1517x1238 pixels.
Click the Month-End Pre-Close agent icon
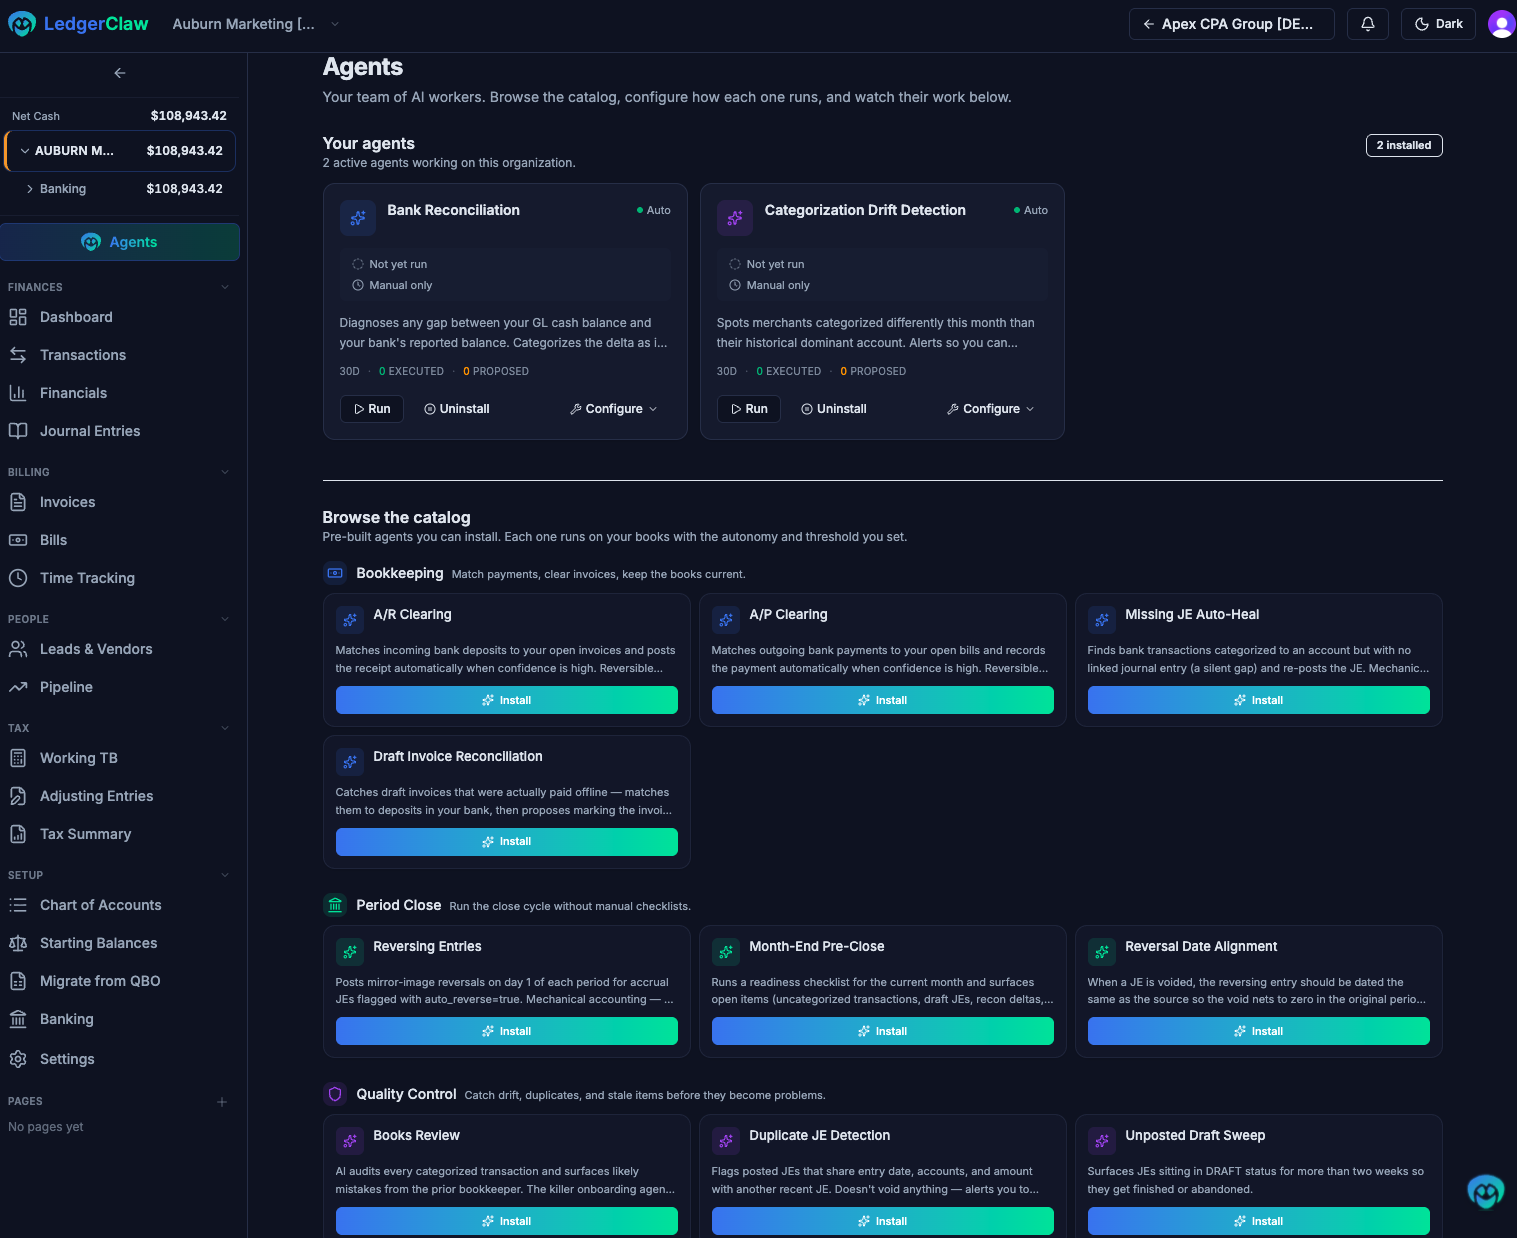pos(726,952)
